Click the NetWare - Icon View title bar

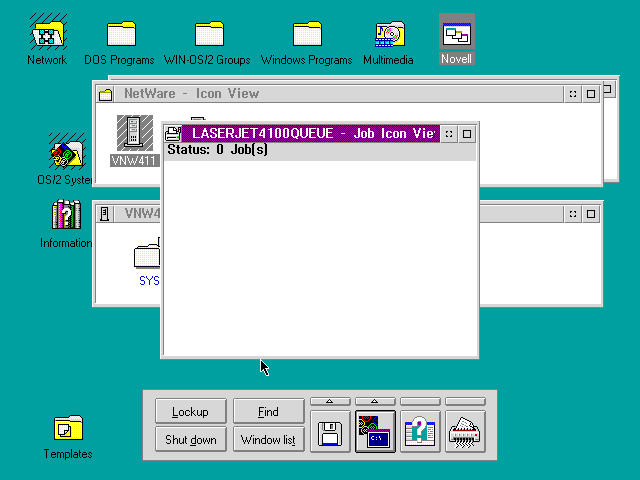[x=338, y=94]
